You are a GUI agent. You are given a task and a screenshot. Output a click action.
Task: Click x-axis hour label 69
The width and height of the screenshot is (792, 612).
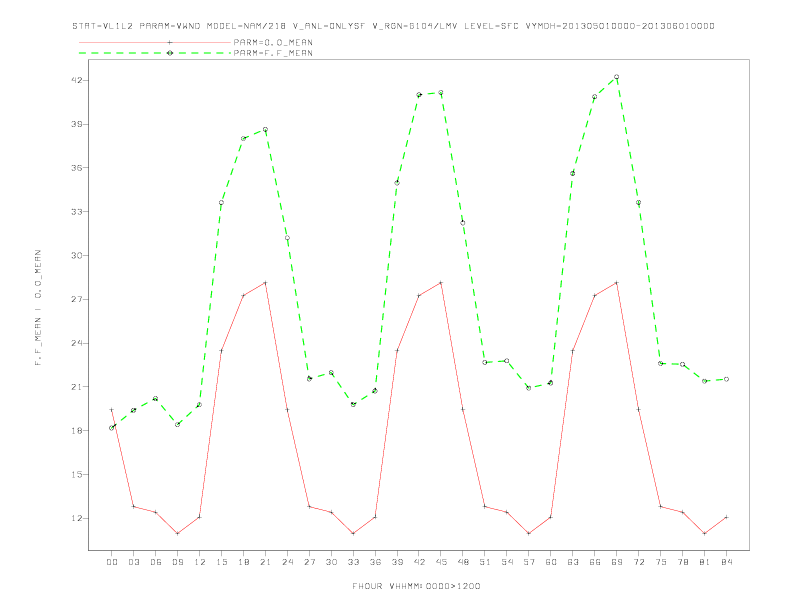pyautogui.click(x=617, y=562)
